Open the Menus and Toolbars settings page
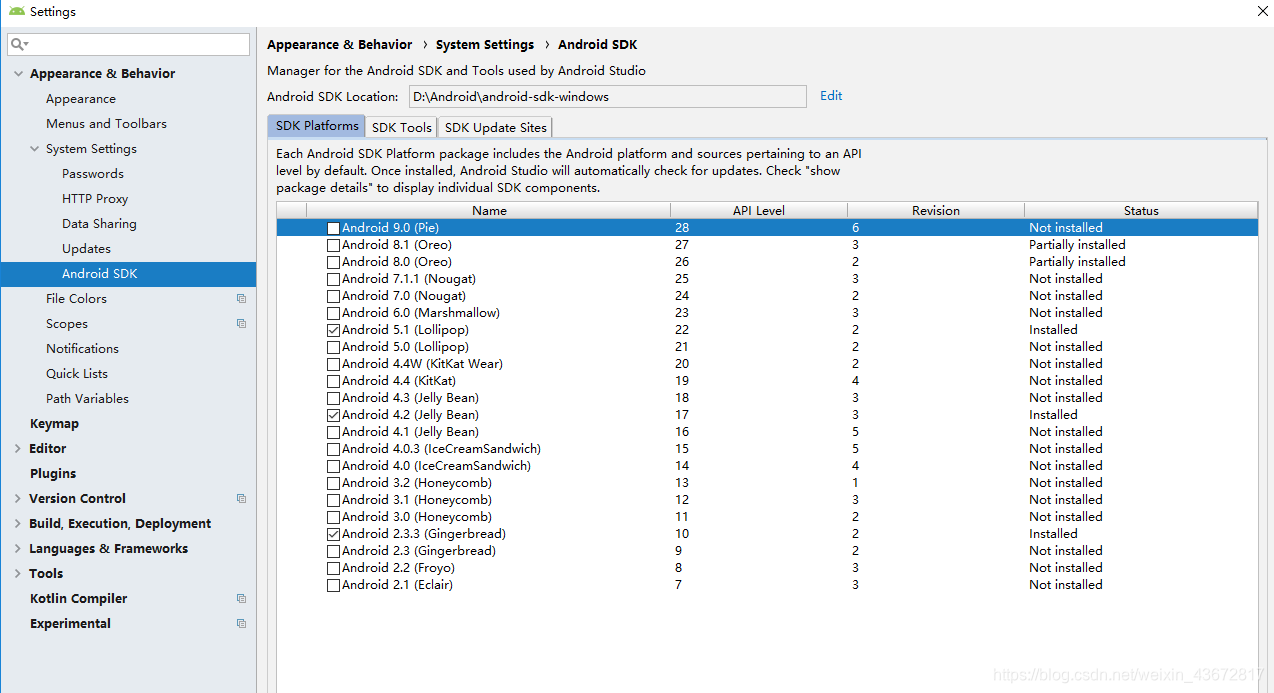 (106, 124)
